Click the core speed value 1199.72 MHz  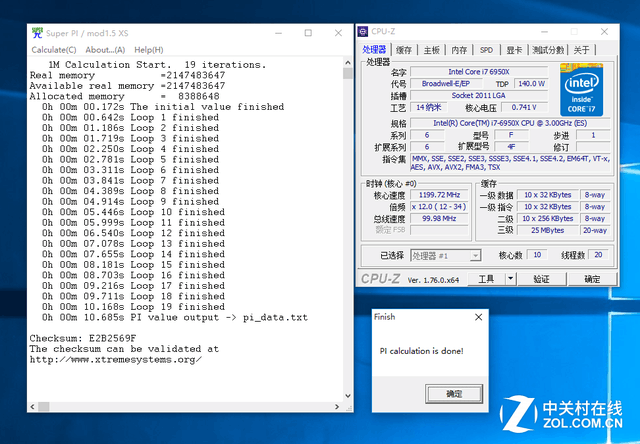pos(439,195)
